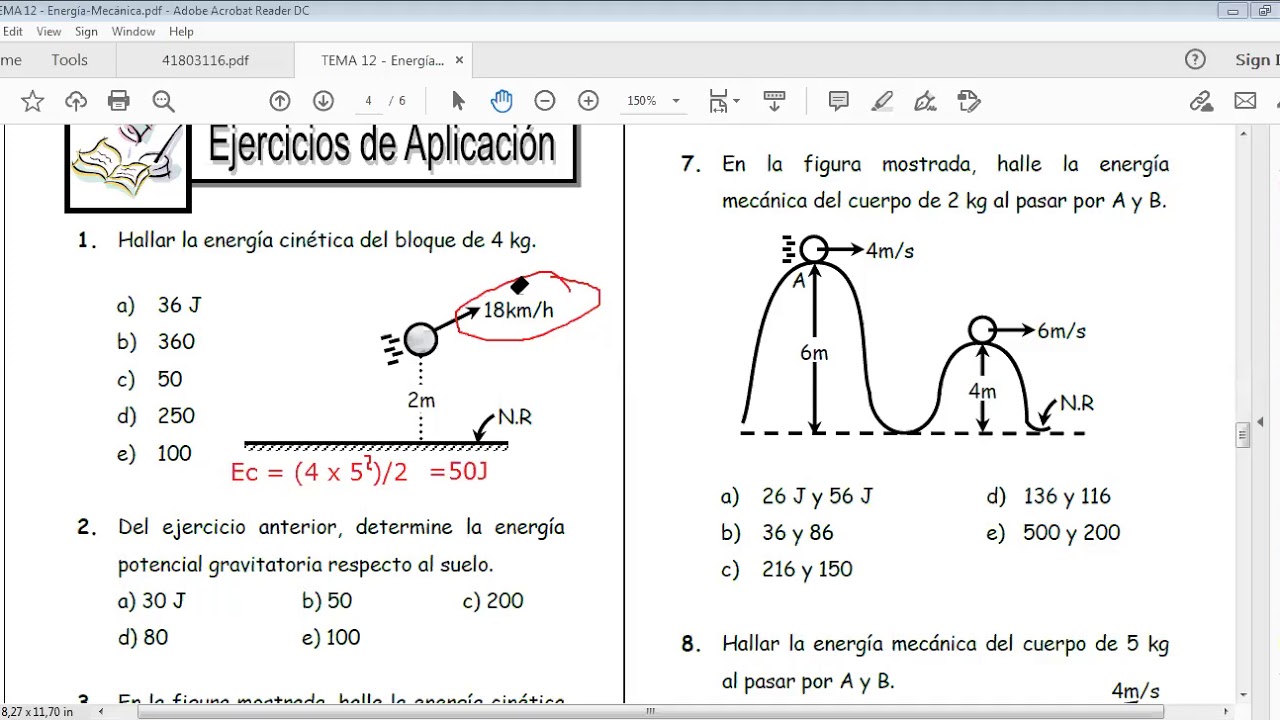1280x720 pixels.
Task: Click answer c) 200 in exercise 2
Action: pyautogui.click(x=493, y=601)
